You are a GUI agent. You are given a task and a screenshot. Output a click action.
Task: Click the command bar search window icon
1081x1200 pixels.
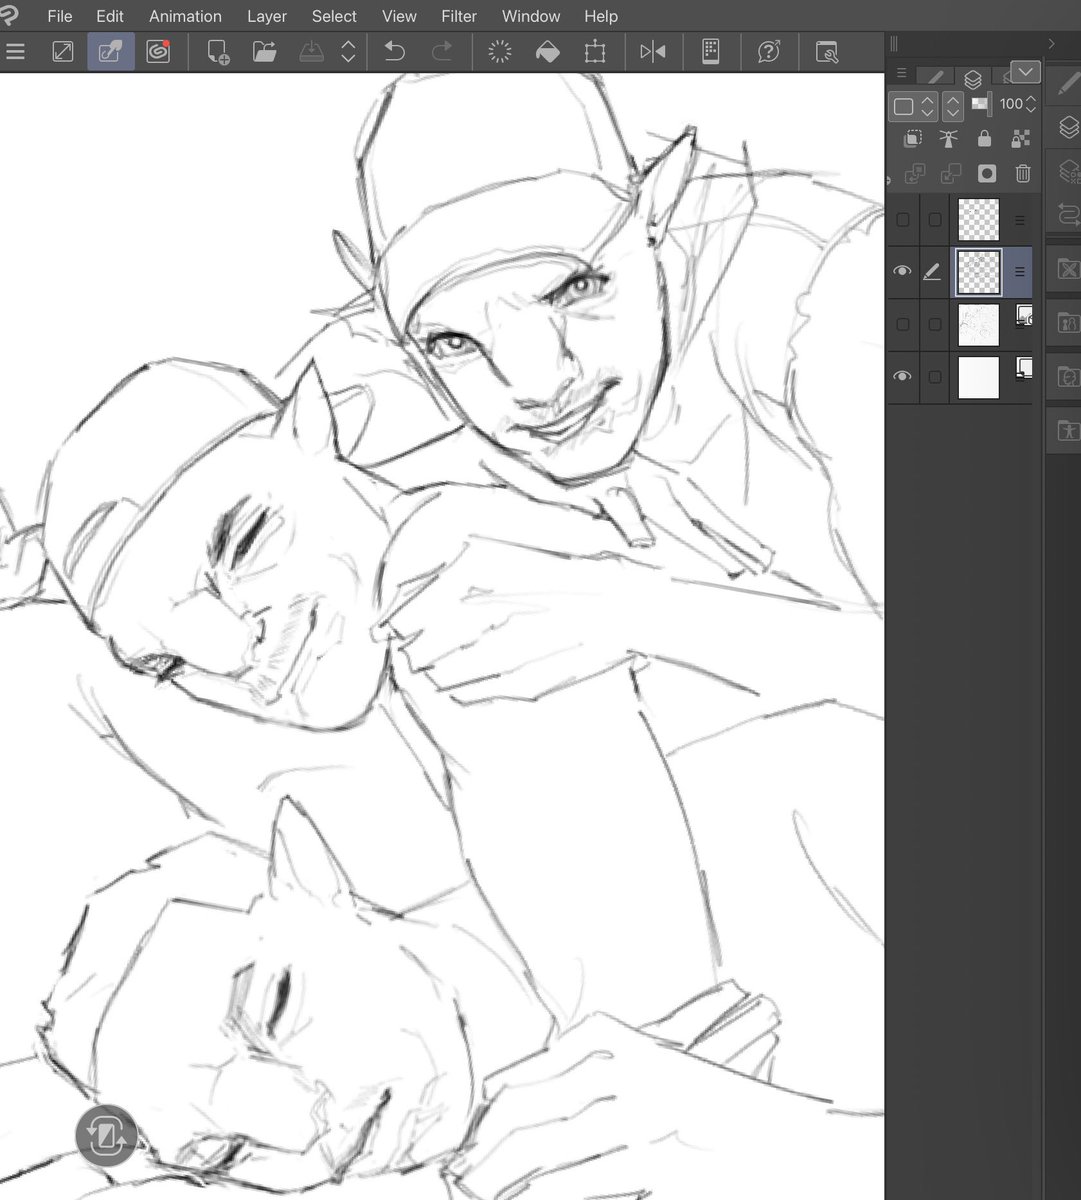[x=827, y=52]
